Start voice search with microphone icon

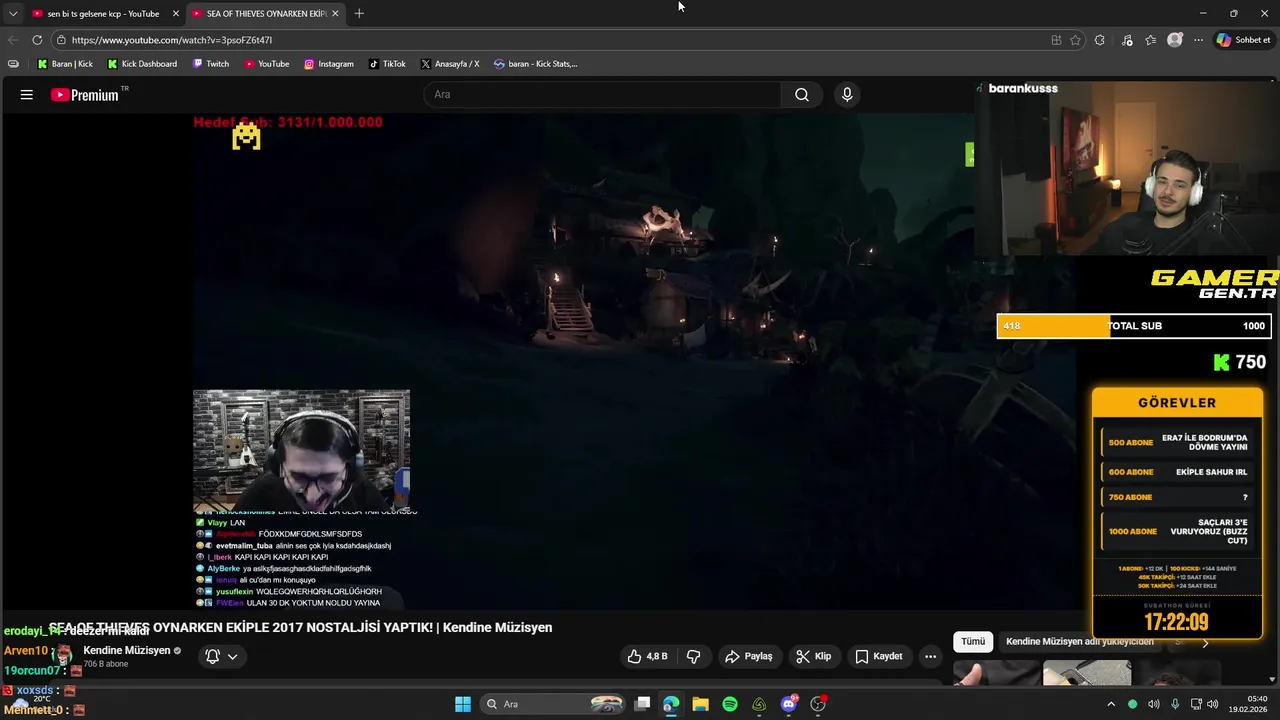point(847,95)
